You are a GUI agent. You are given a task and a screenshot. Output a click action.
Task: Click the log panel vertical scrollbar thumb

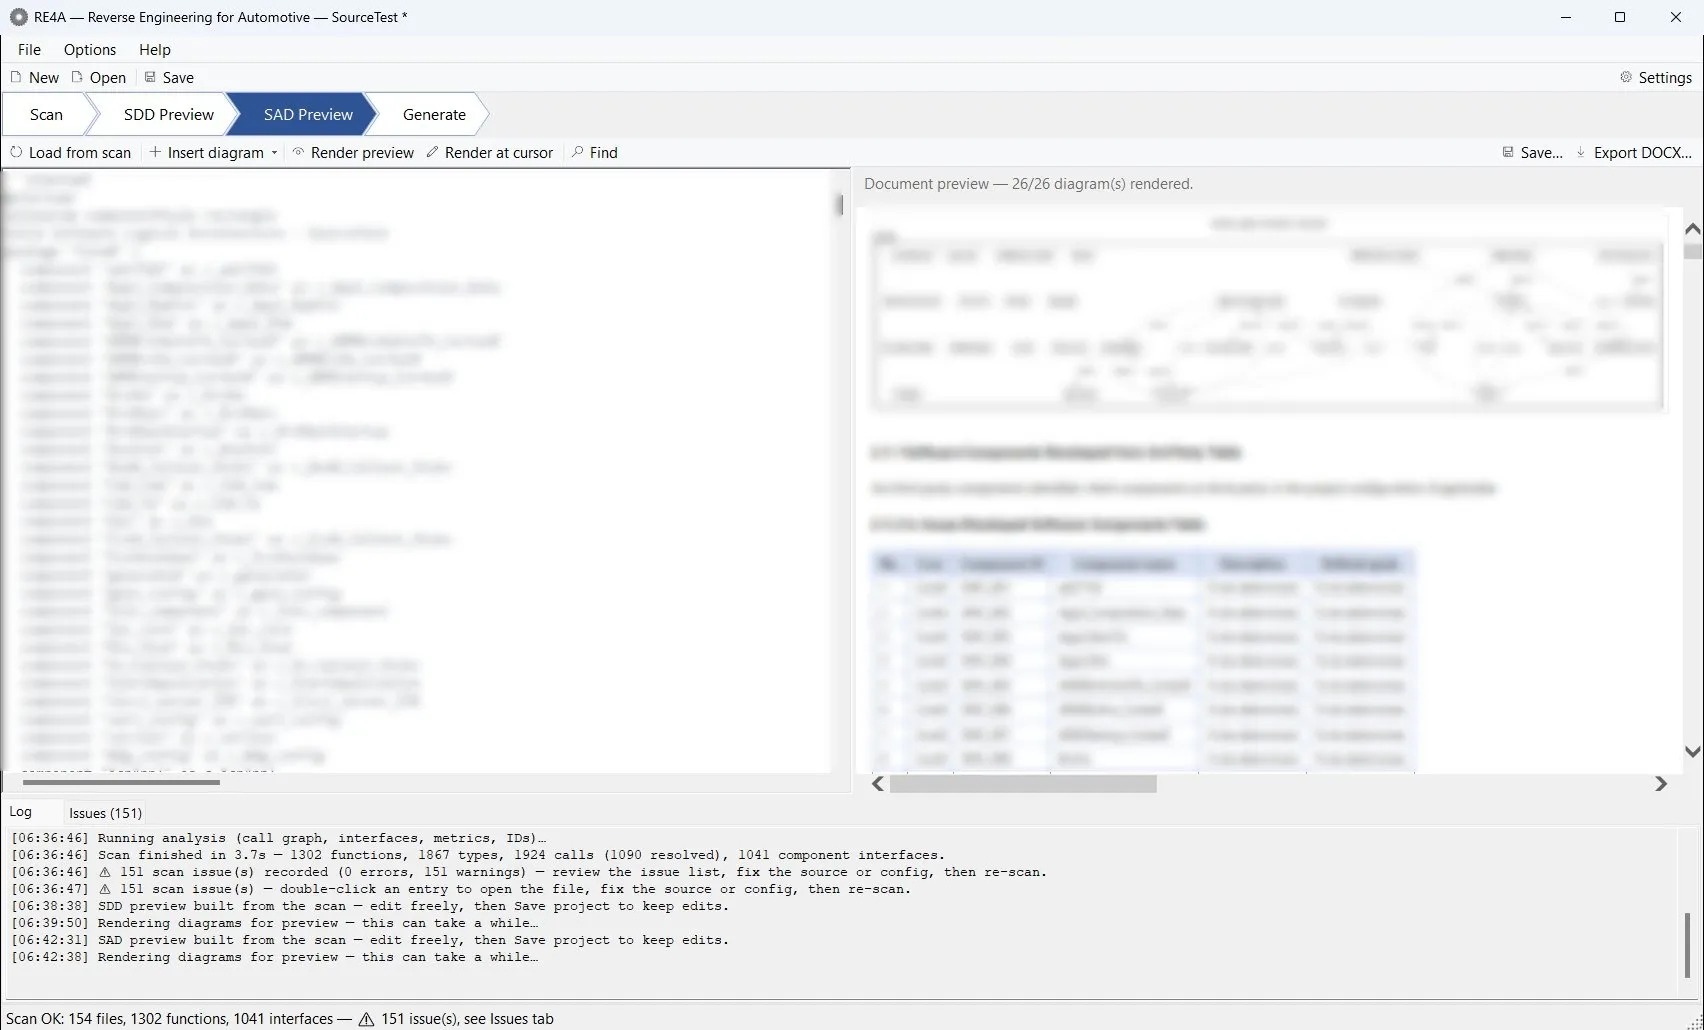coord(1687,945)
